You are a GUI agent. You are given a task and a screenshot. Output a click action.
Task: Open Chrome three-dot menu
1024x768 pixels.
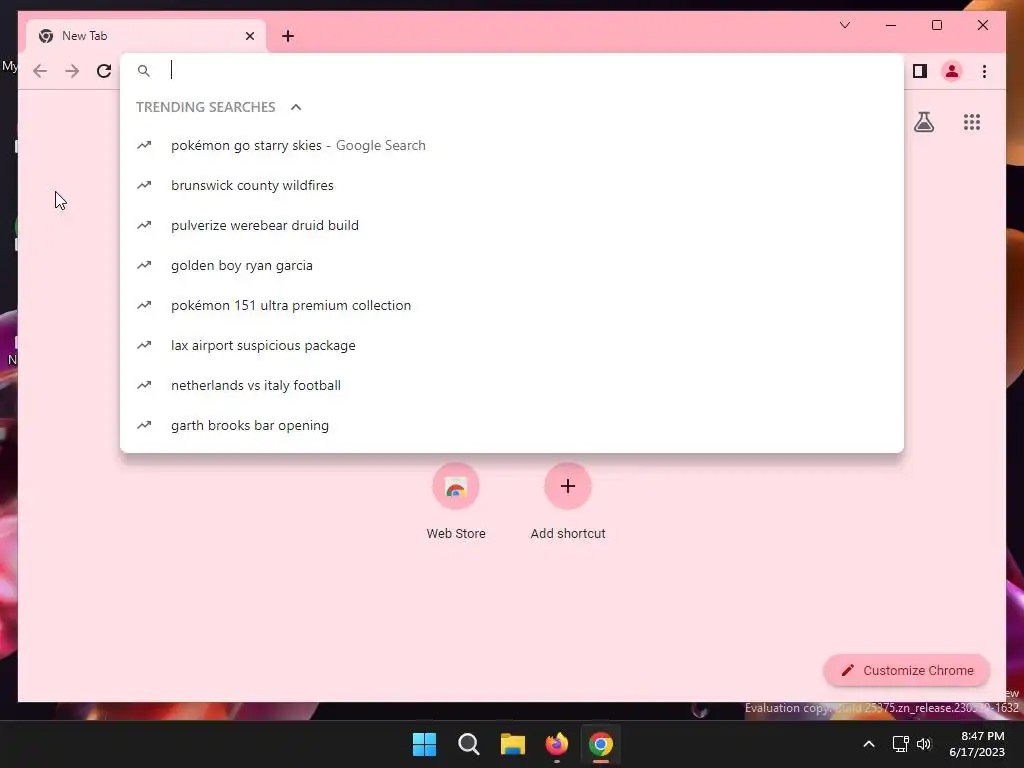(984, 71)
